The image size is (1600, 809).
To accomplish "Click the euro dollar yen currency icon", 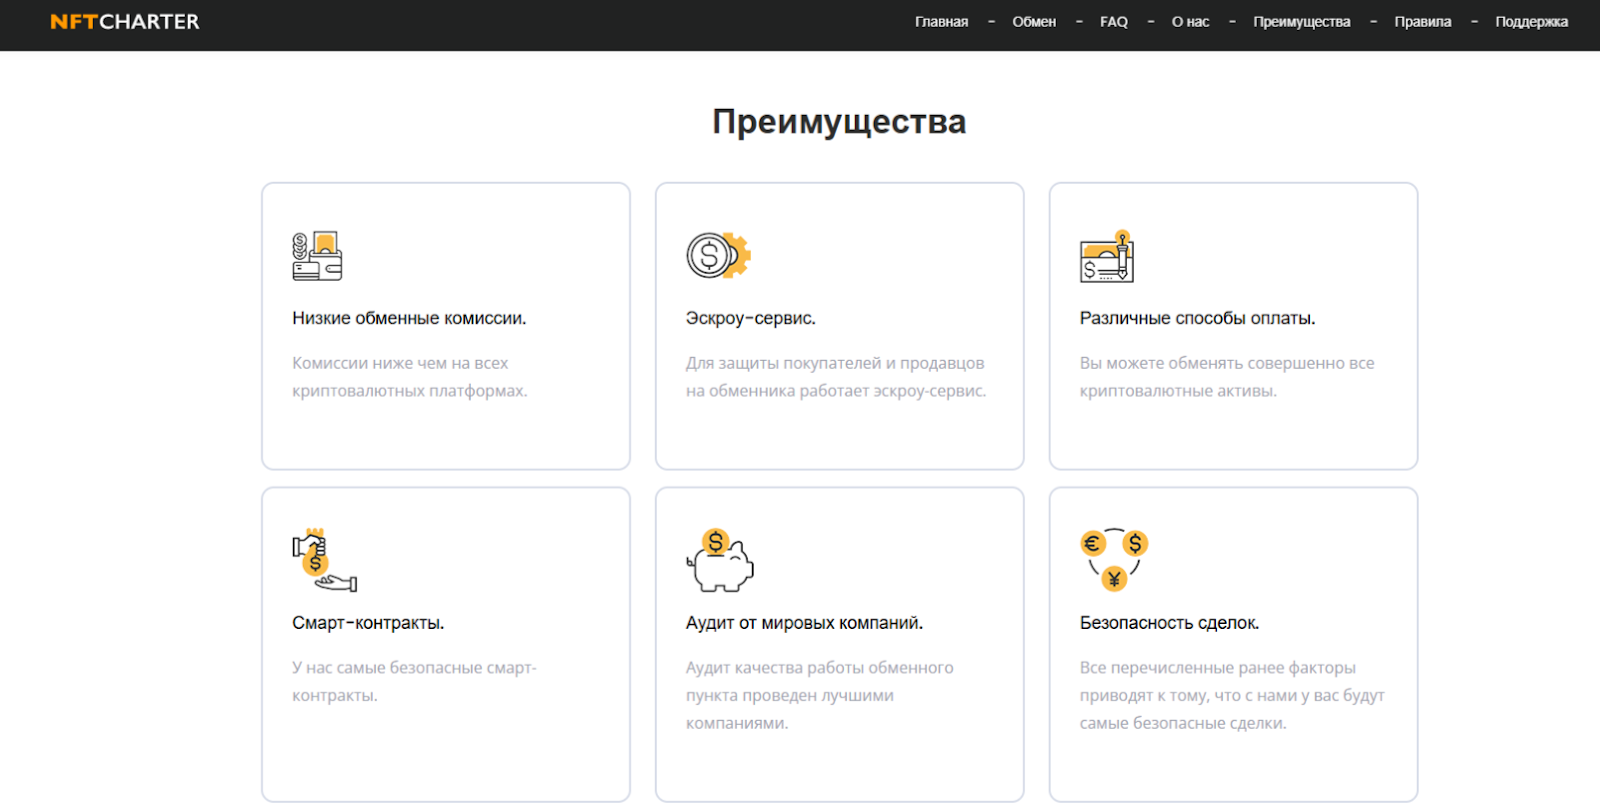I will [x=1114, y=559].
